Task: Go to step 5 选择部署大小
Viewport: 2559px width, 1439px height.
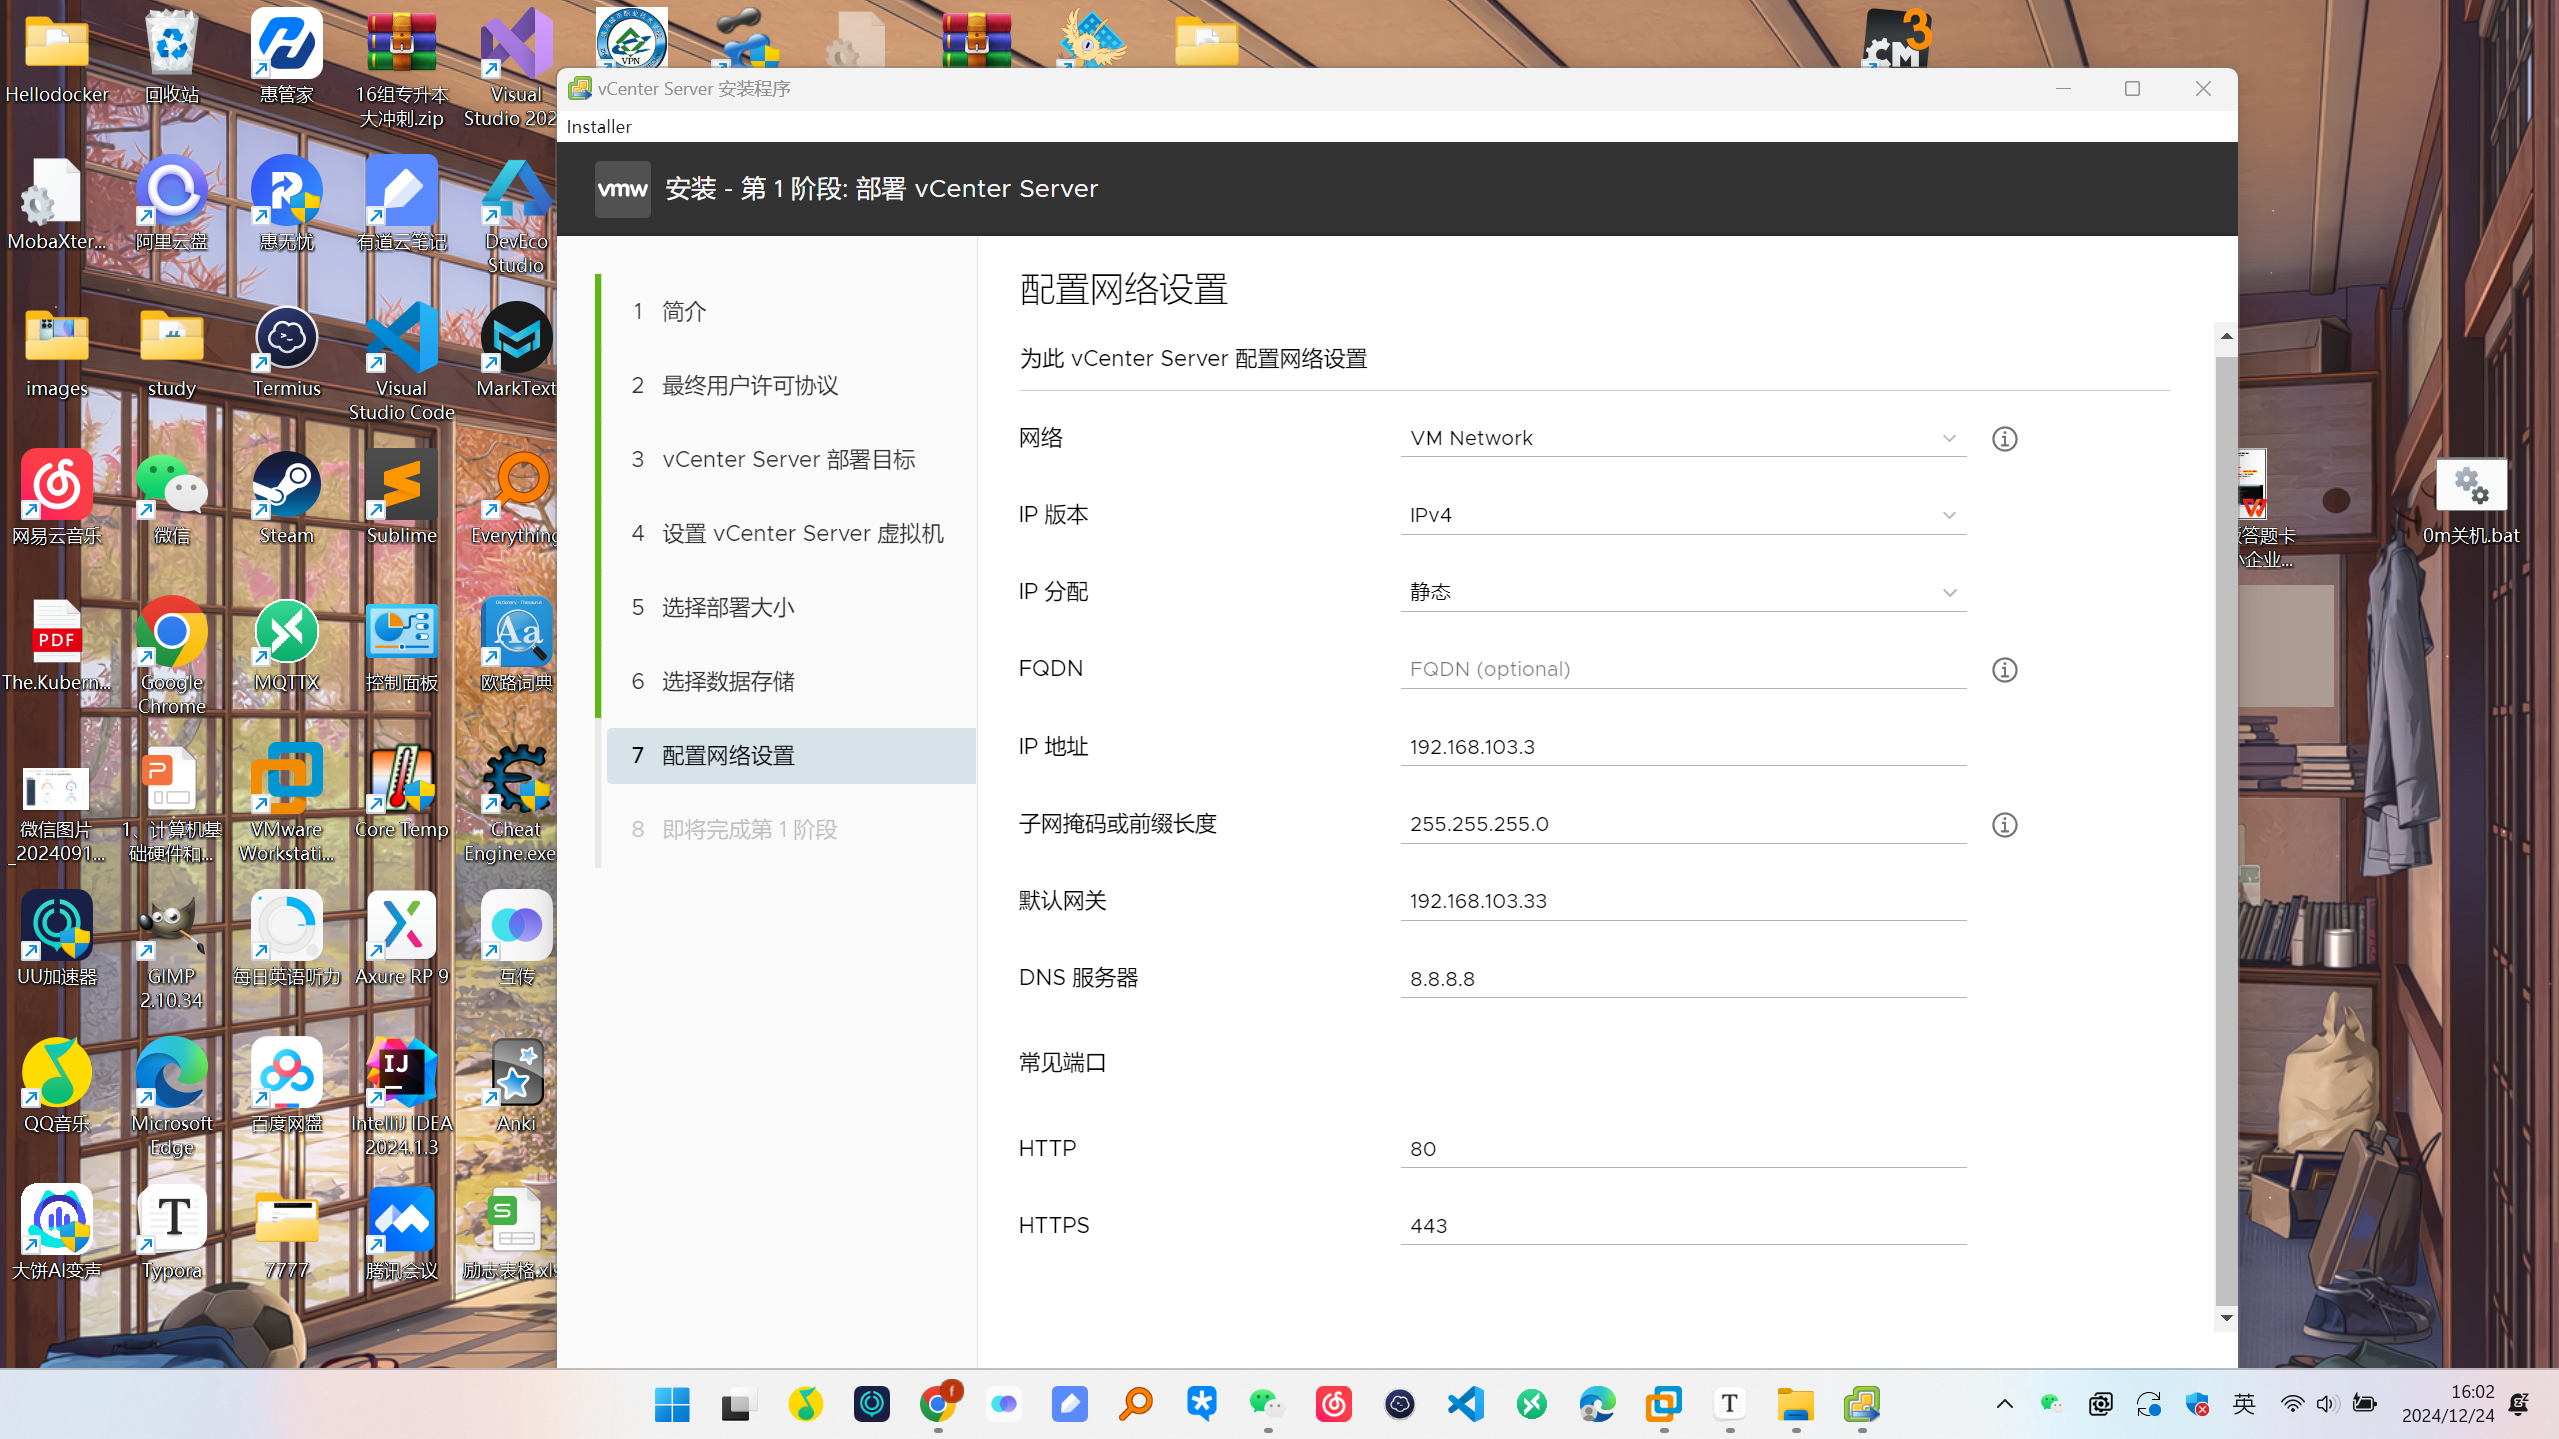Action: coord(790,608)
